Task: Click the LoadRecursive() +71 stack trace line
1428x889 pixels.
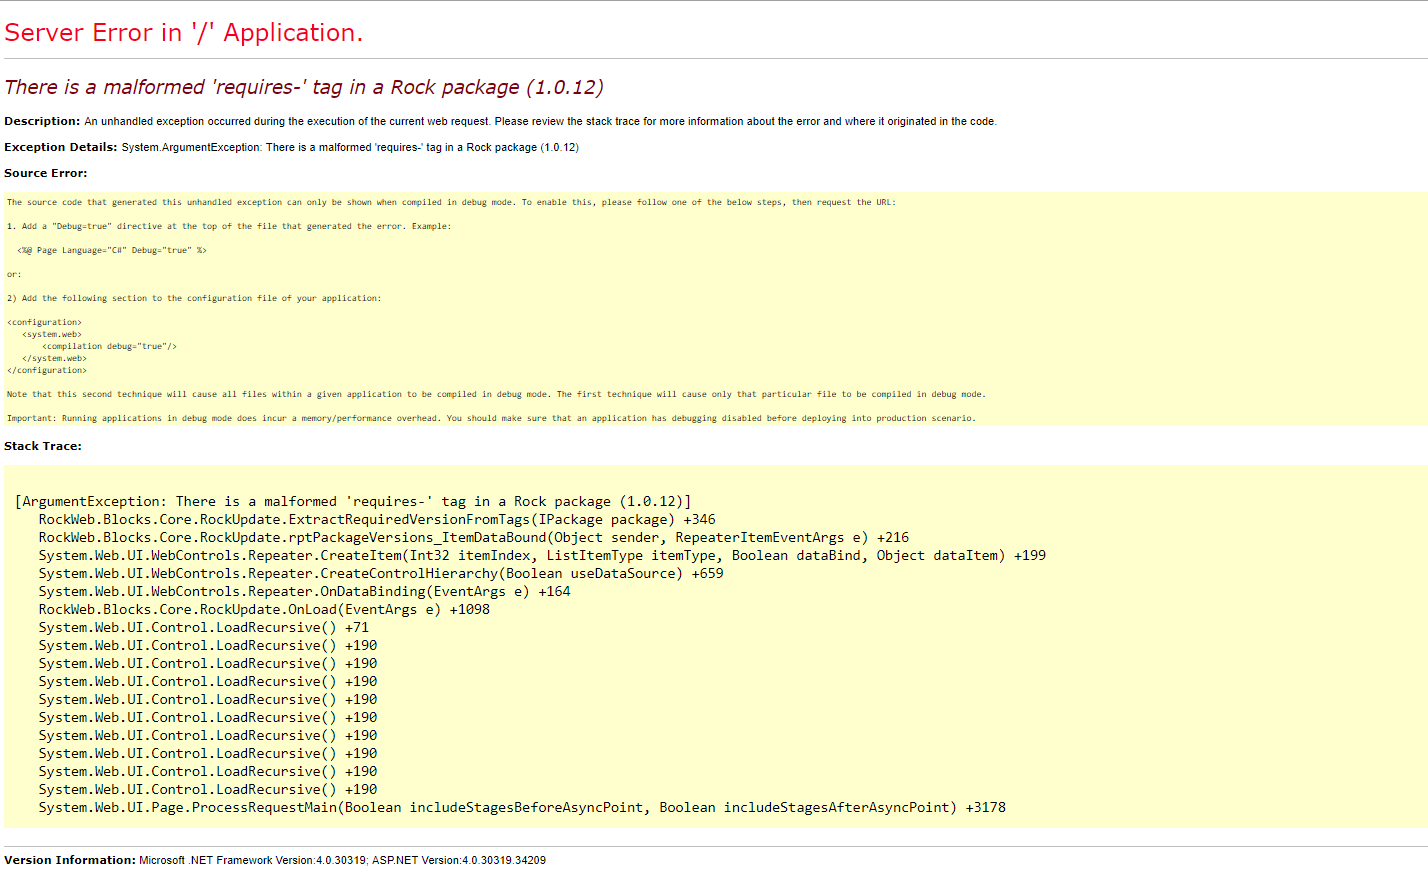Action: pos(203,628)
